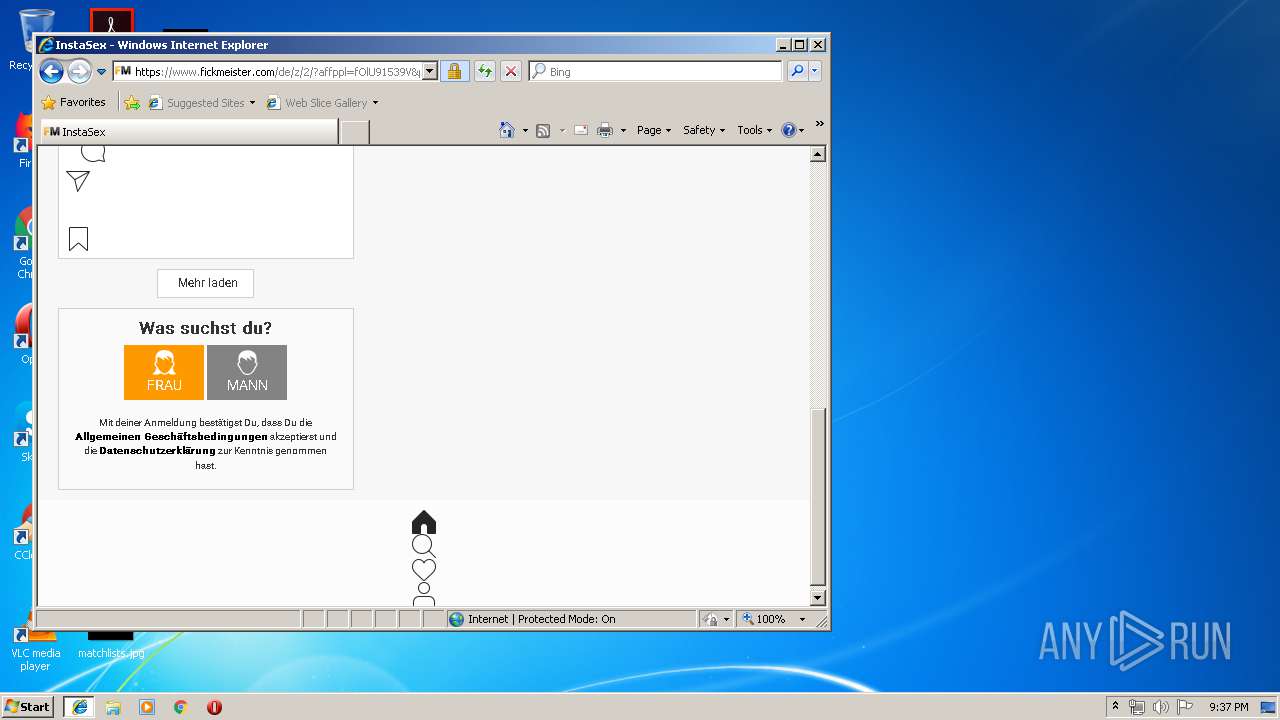Viewport: 1280px width, 720px height.
Task: Click the security lock icon
Action: tap(454, 71)
